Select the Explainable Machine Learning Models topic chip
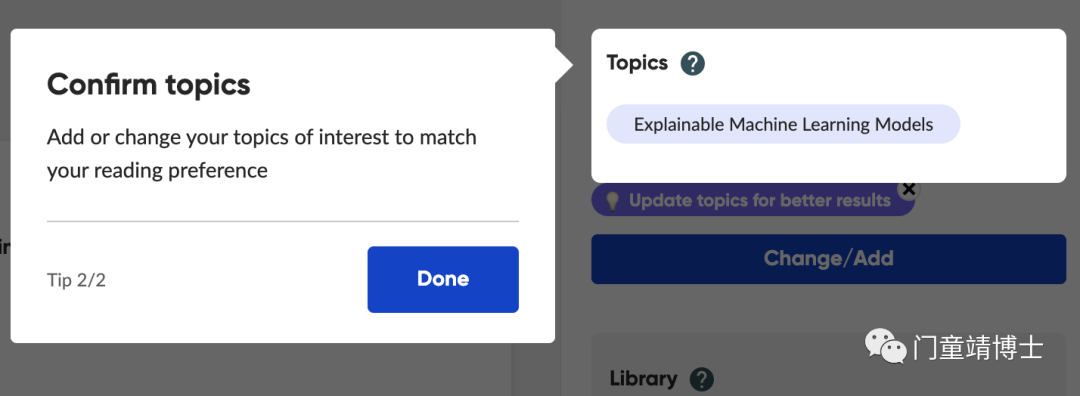Image resolution: width=1080 pixels, height=396 pixels. [783, 124]
